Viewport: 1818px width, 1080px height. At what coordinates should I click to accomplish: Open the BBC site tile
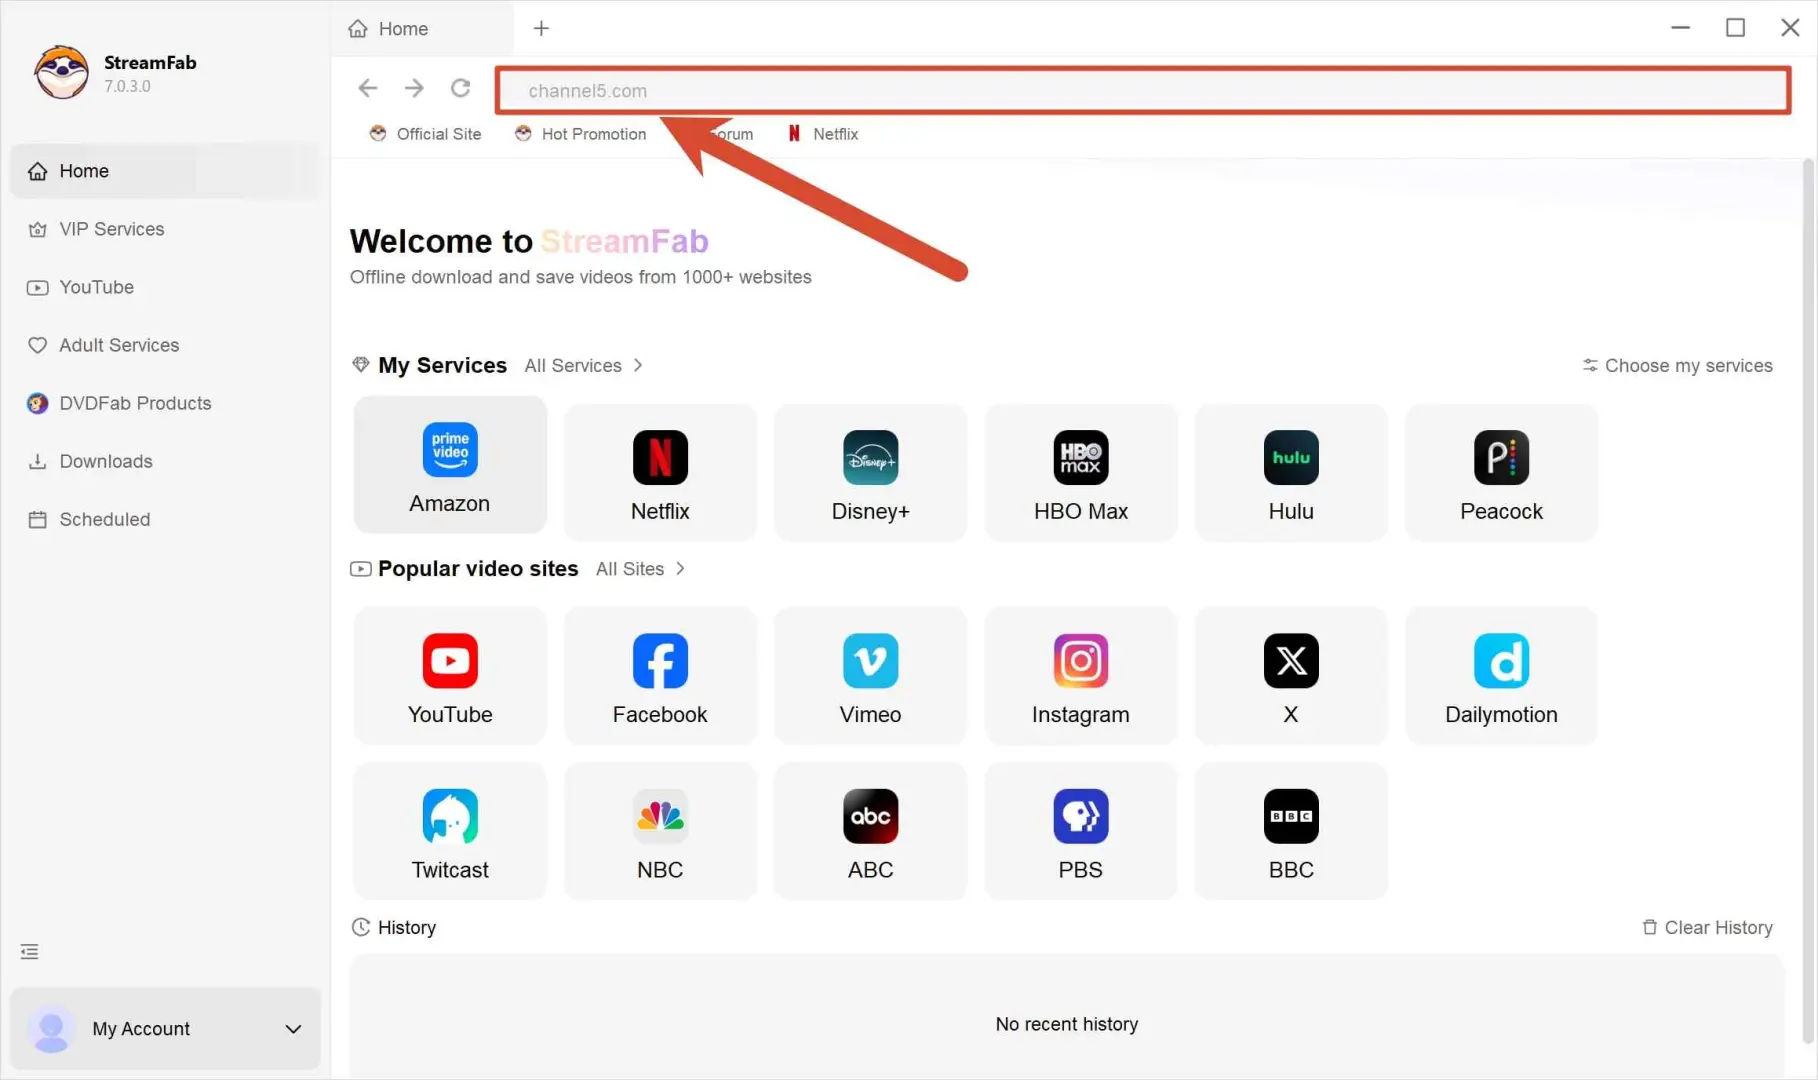tap(1291, 831)
